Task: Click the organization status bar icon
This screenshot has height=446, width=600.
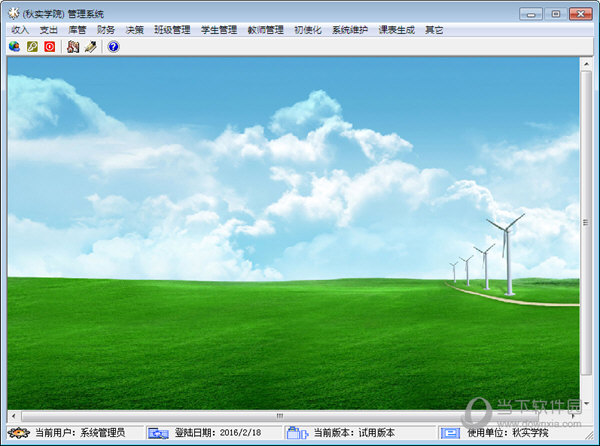Action: [450, 433]
